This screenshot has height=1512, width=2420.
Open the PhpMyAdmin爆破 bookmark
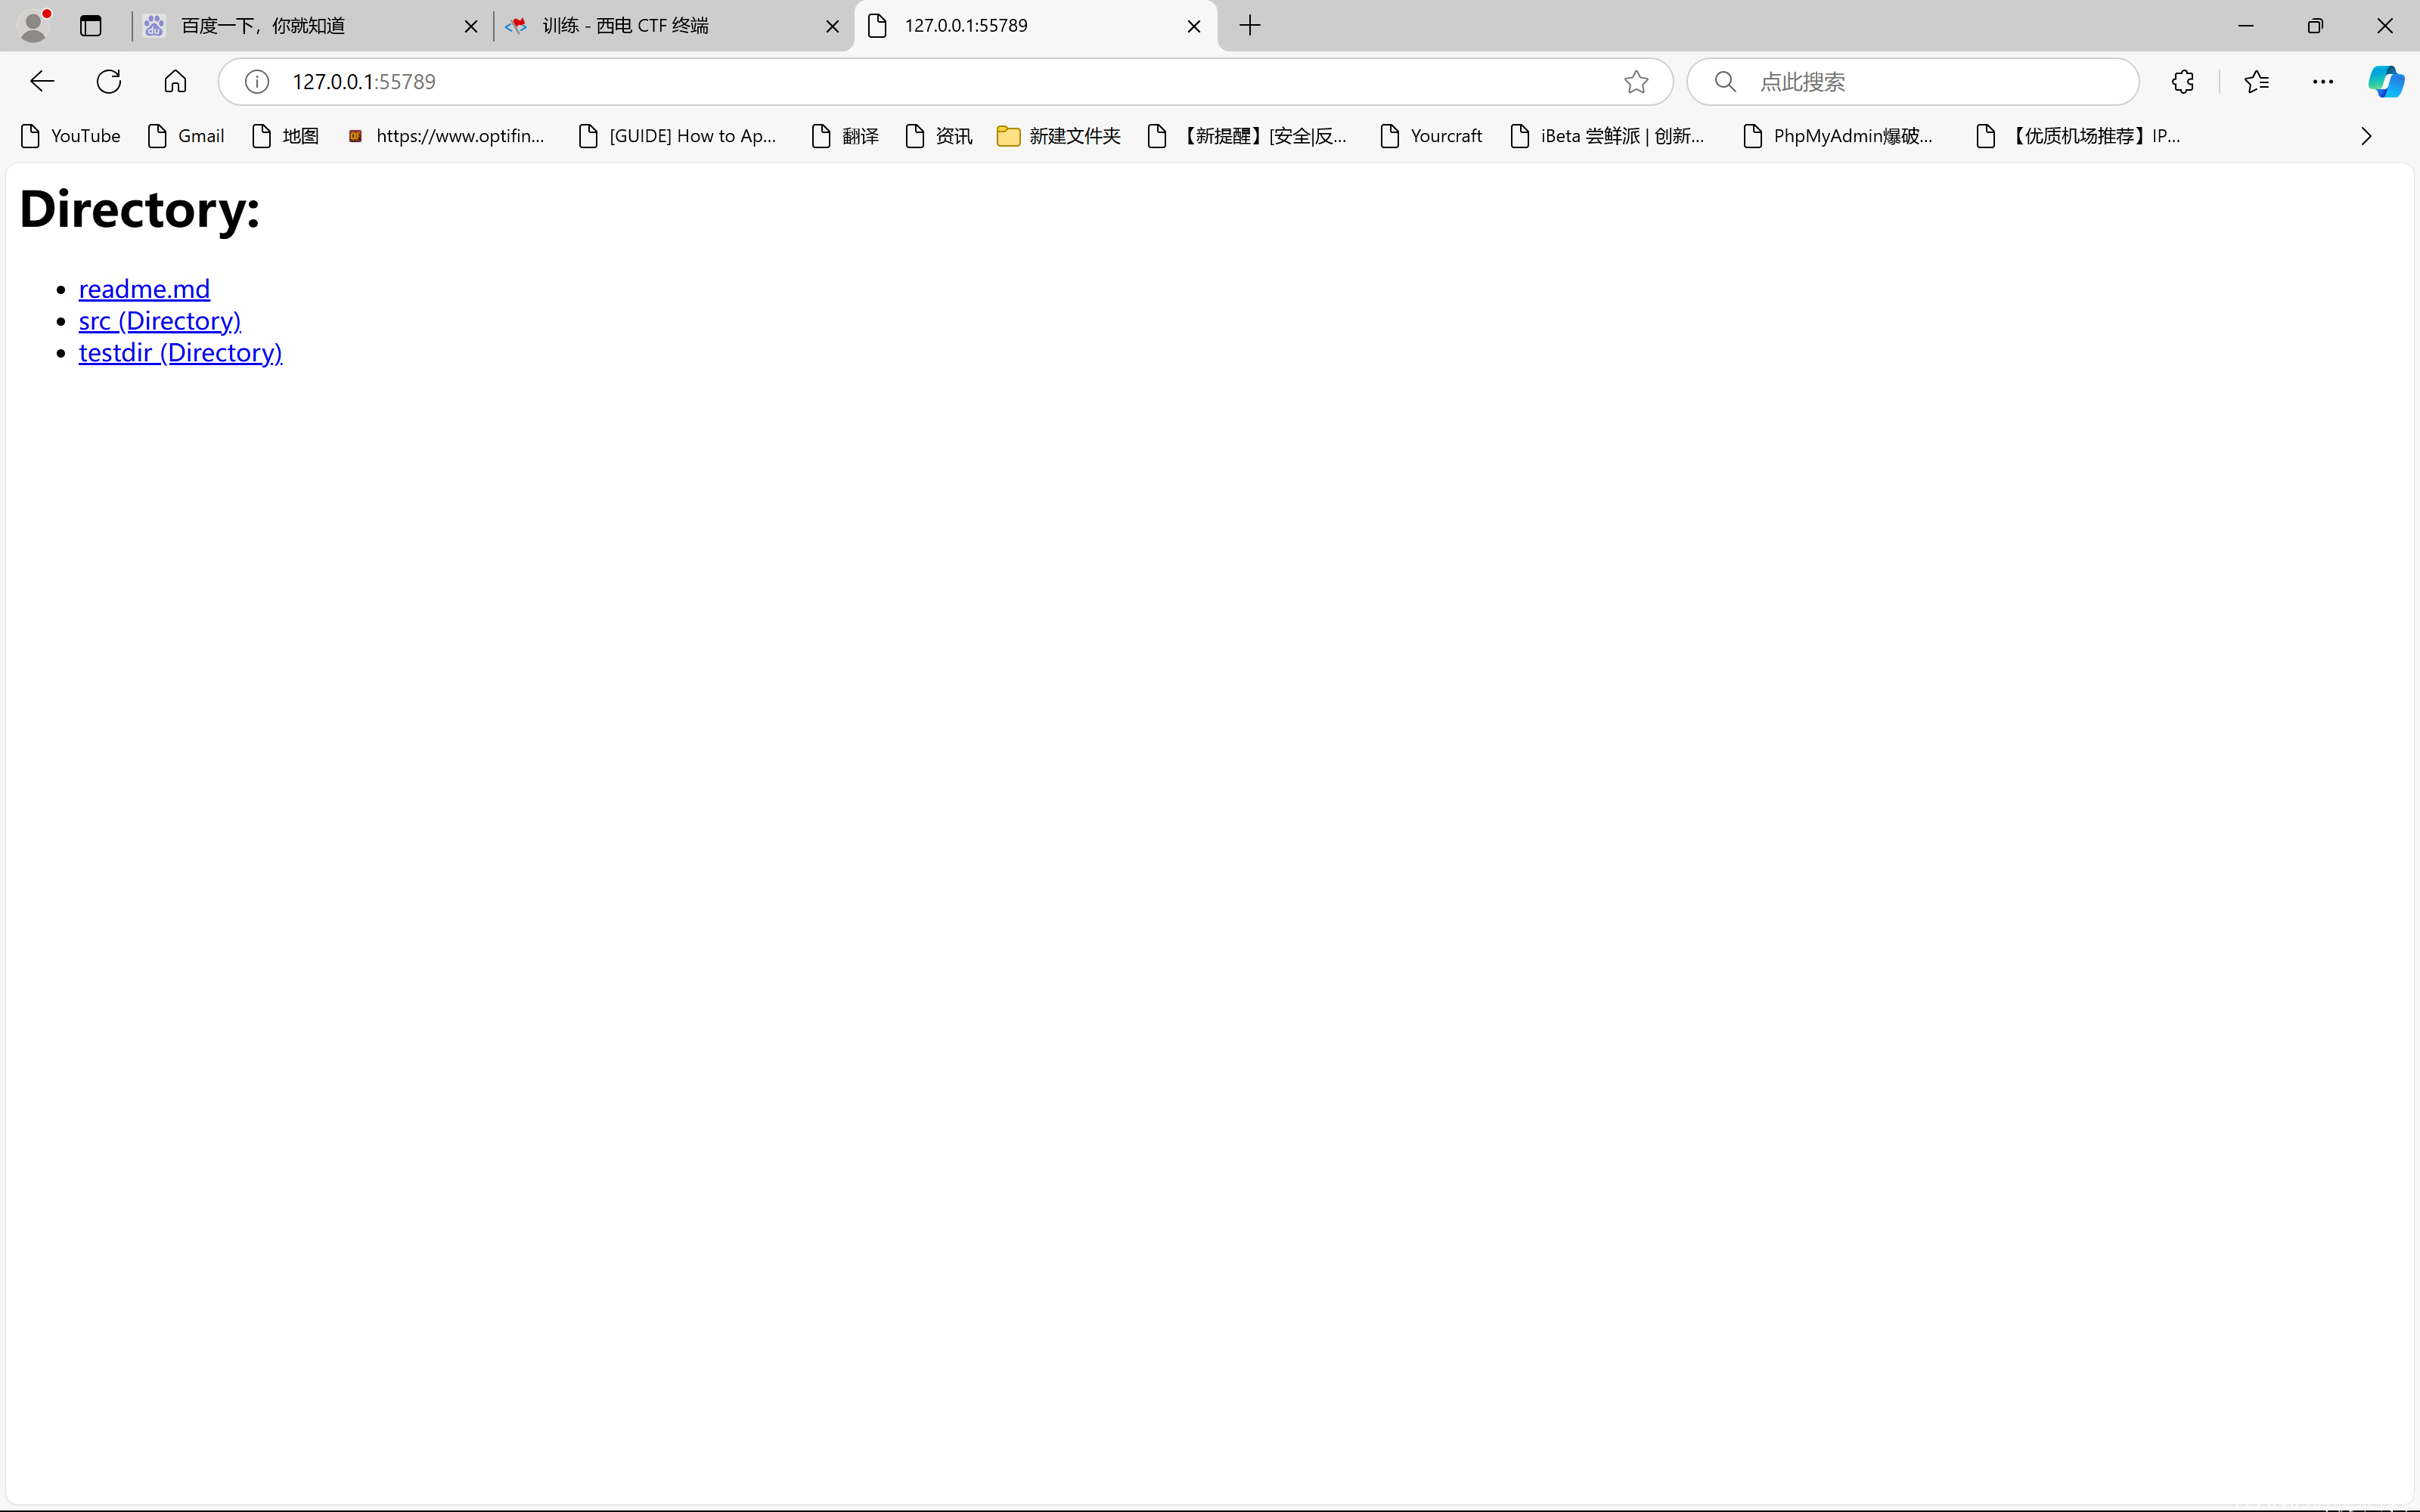[x=1838, y=136]
